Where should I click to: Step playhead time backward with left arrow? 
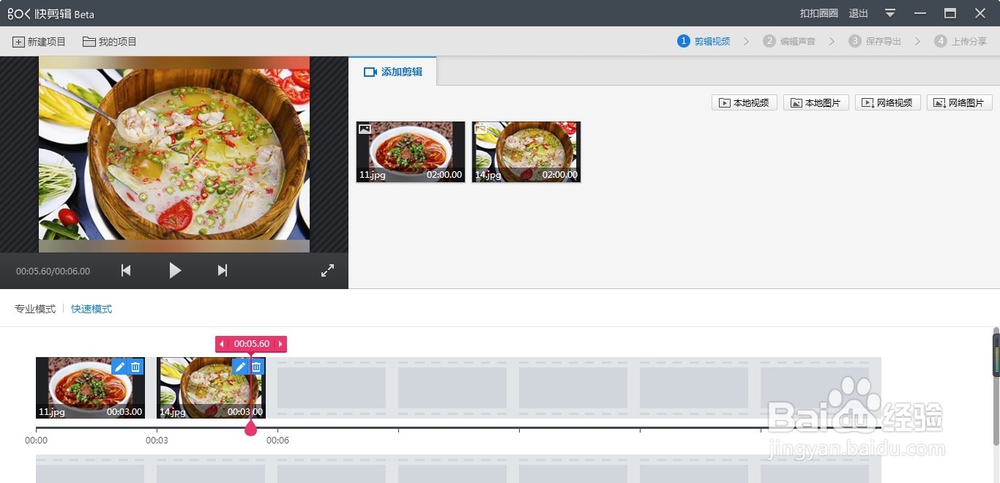(222, 344)
